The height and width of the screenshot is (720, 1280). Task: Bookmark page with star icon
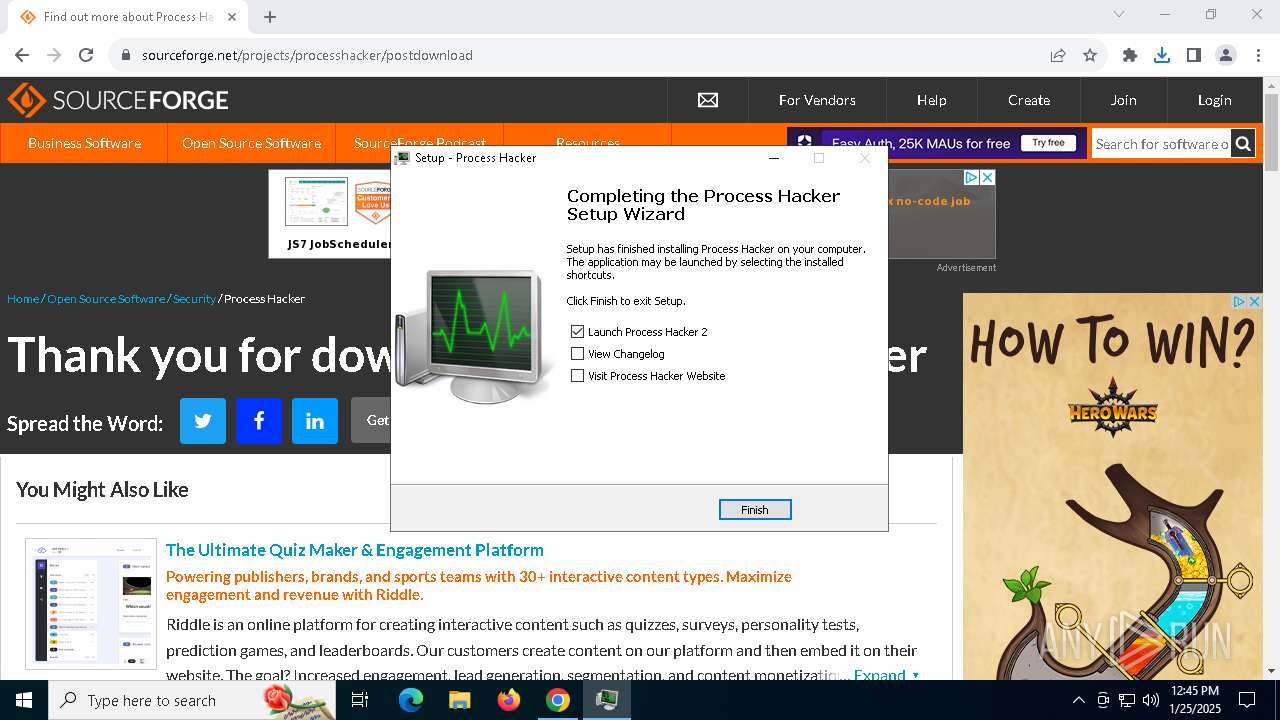coord(1090,55)
